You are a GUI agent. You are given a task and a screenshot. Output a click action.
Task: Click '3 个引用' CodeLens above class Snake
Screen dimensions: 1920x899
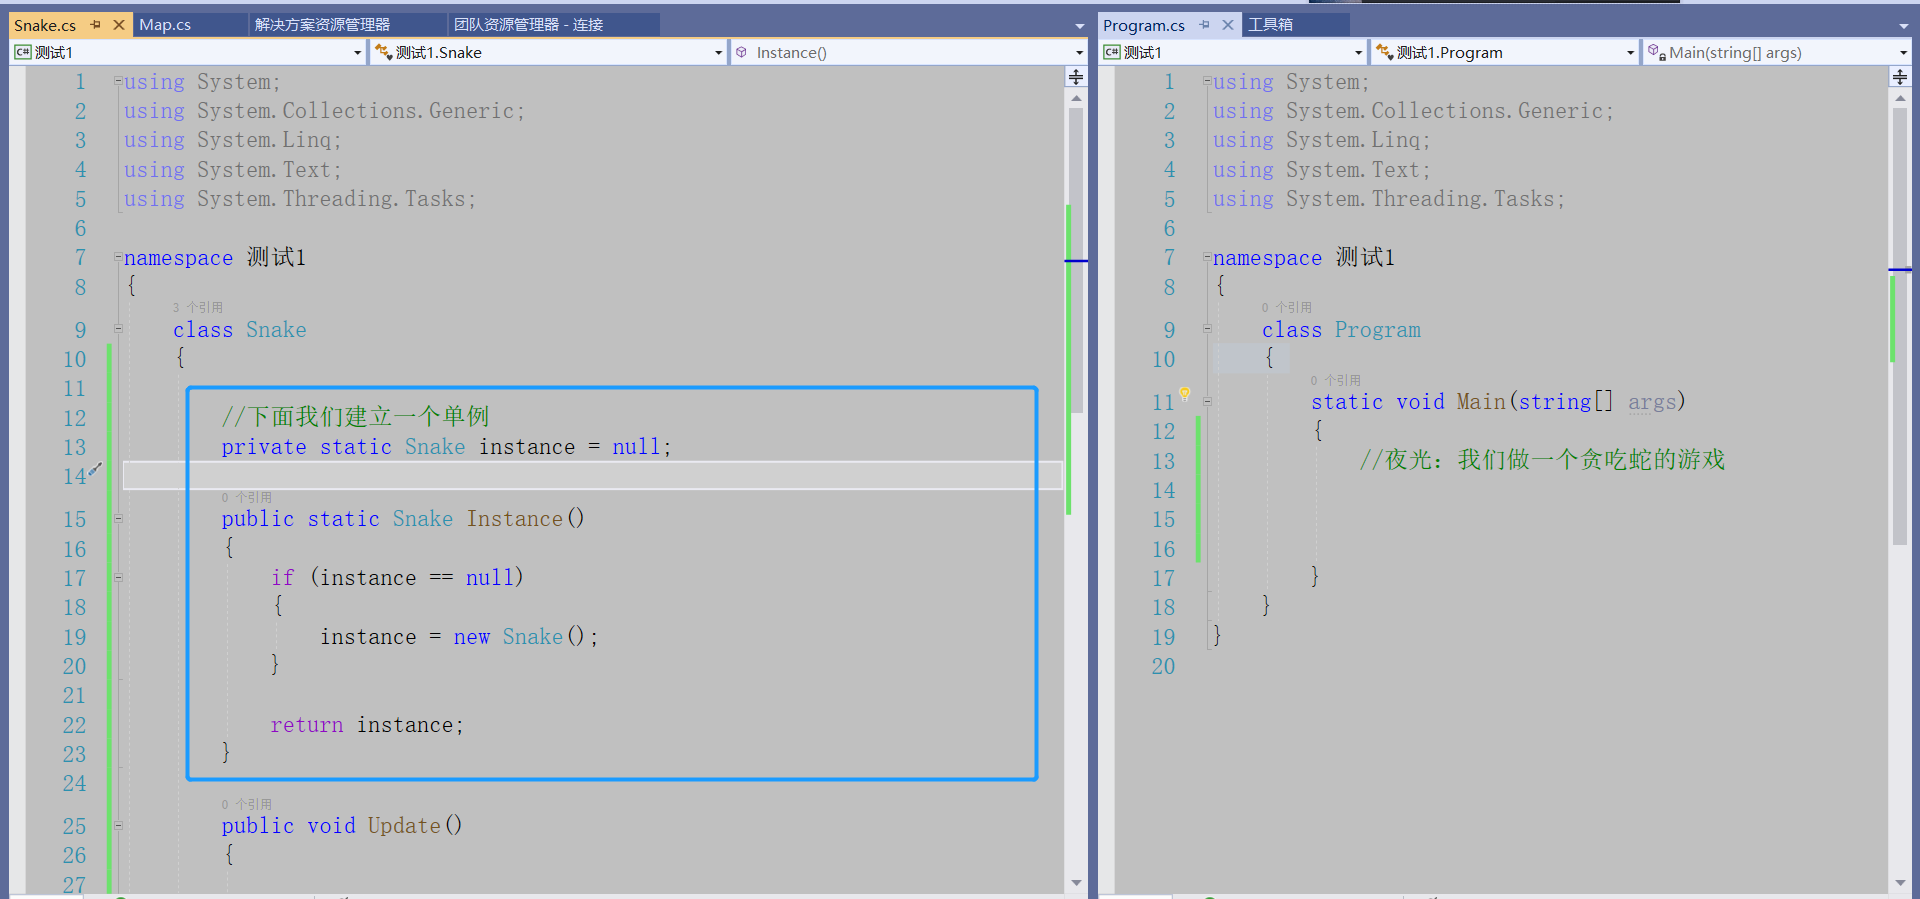pyautogui.click(x=197, y=307)
